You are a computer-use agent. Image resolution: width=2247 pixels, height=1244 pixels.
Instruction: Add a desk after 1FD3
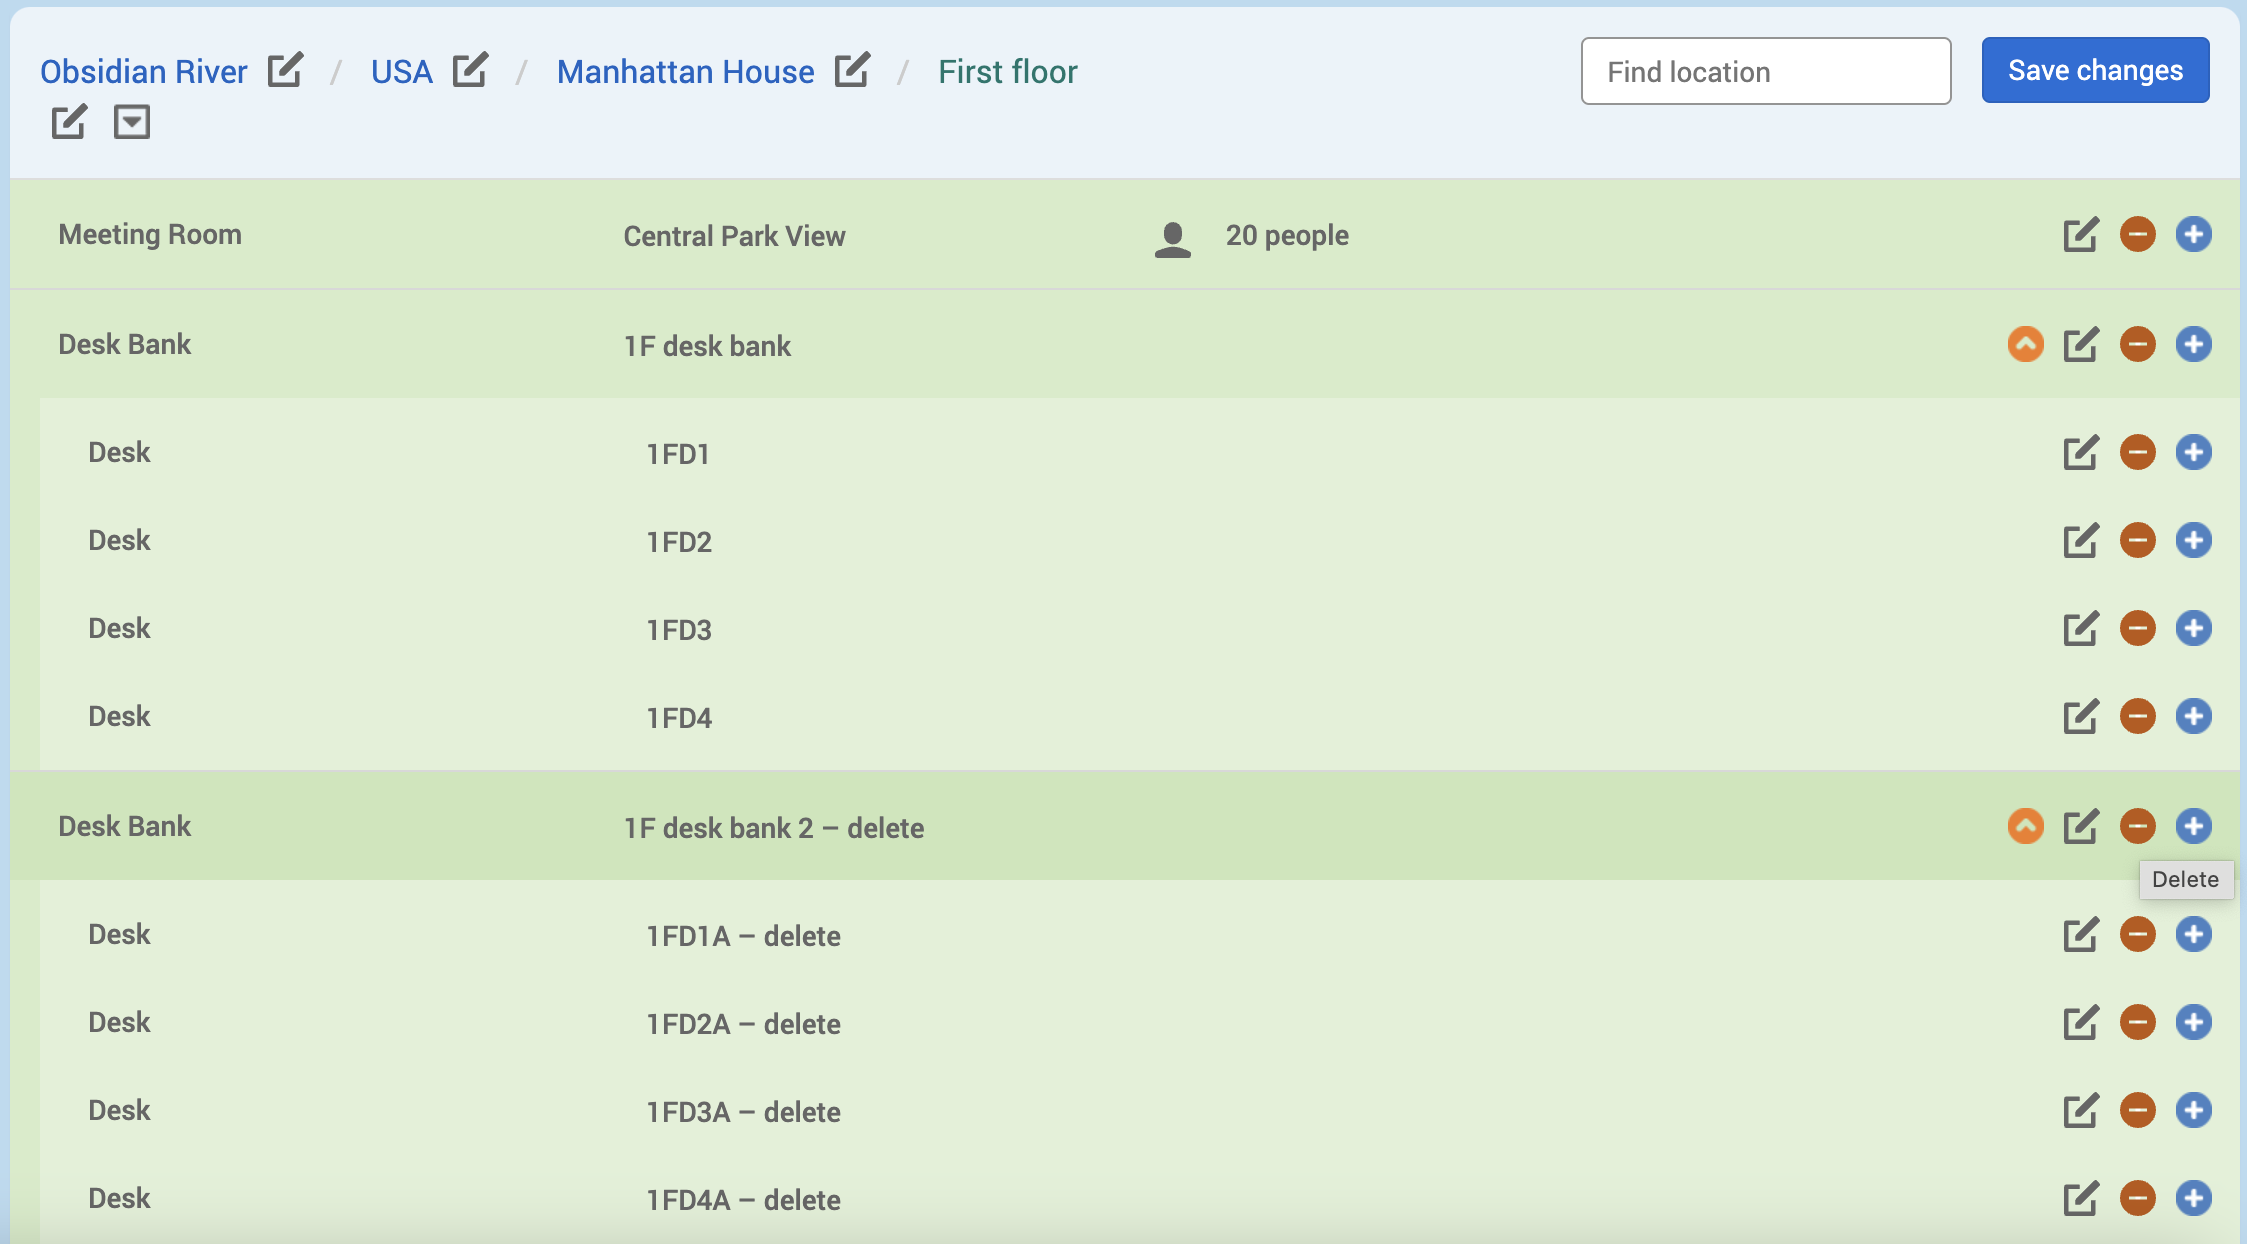click(x=2193, y=629)
